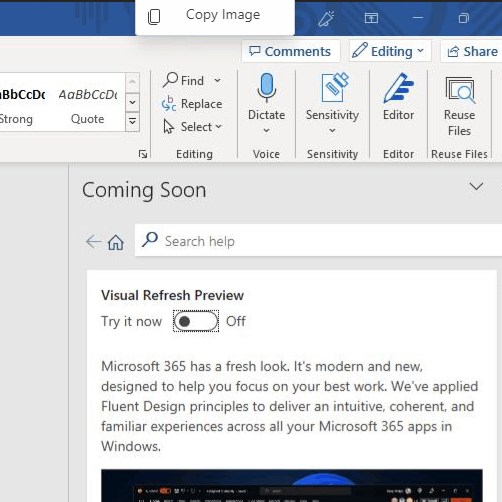Click the Replace button
Viewport: 502px width, 502px height.
click(x=192, y=104)
